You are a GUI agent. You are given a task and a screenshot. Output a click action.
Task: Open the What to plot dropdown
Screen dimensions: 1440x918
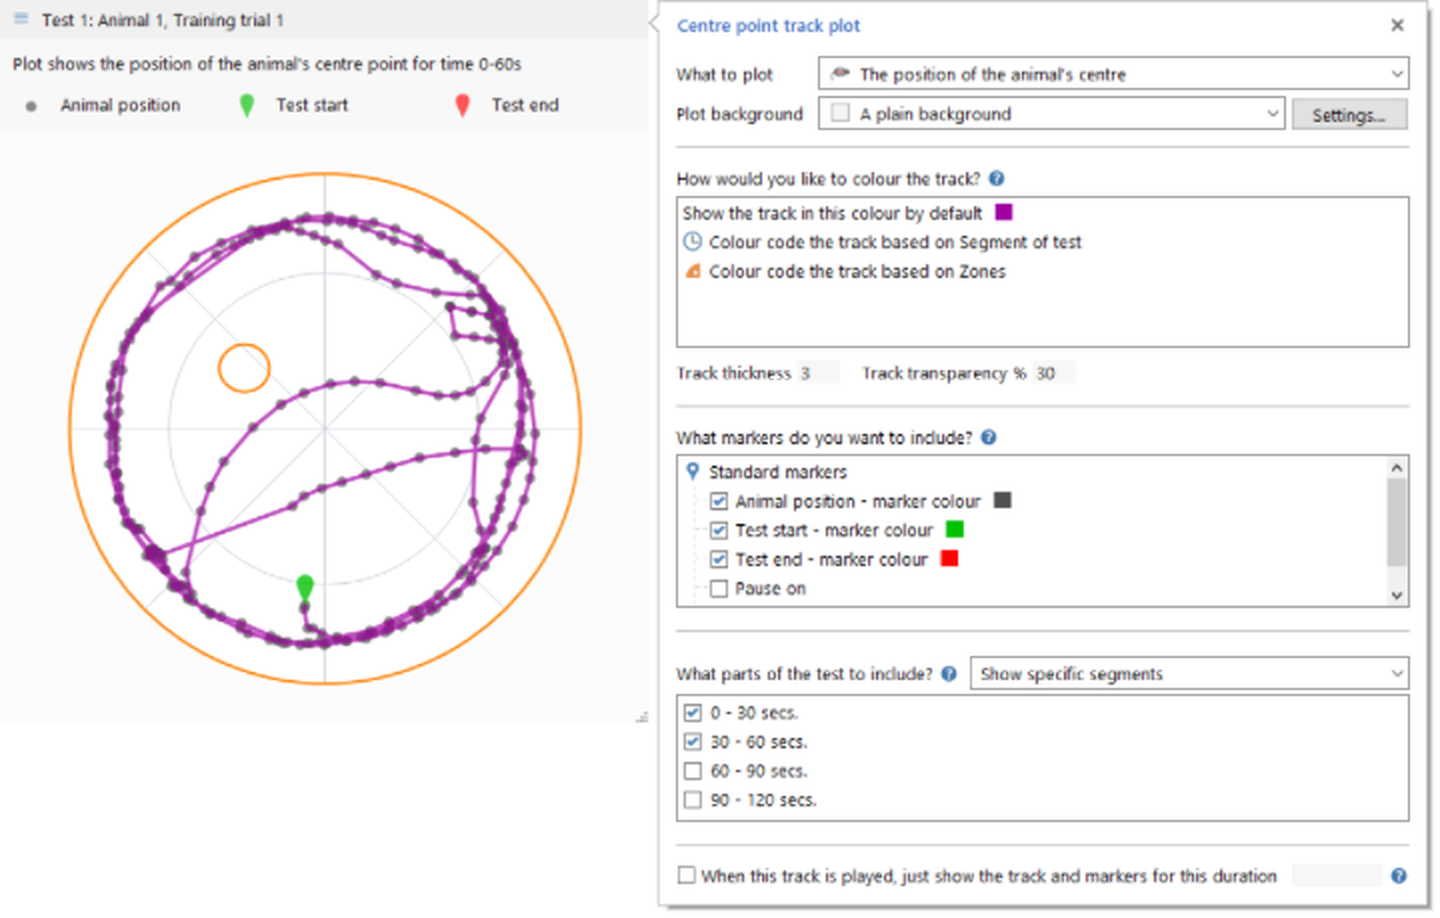1112,74
